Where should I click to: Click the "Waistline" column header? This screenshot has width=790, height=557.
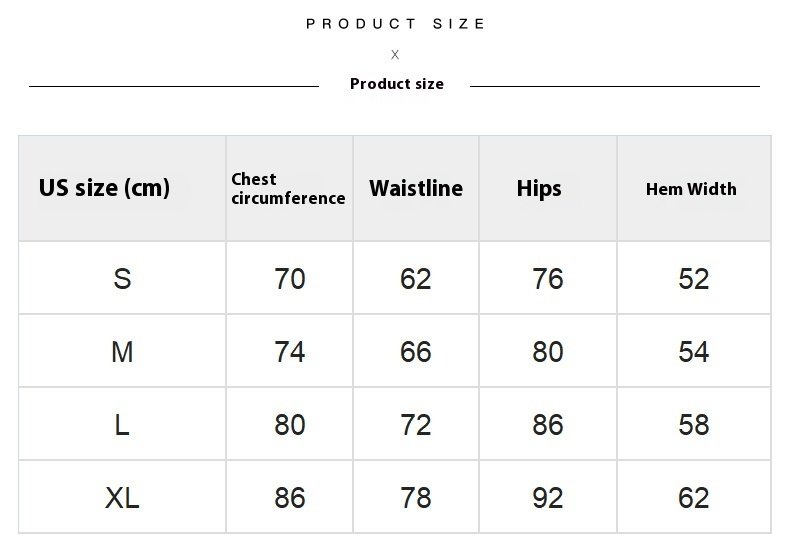[x=416, y=188]
